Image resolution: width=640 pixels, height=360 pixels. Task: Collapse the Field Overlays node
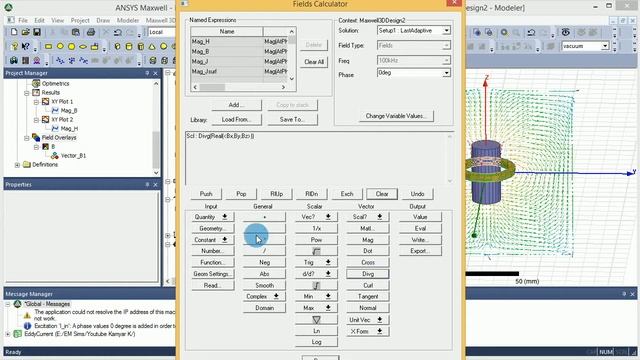coord(27,138)
